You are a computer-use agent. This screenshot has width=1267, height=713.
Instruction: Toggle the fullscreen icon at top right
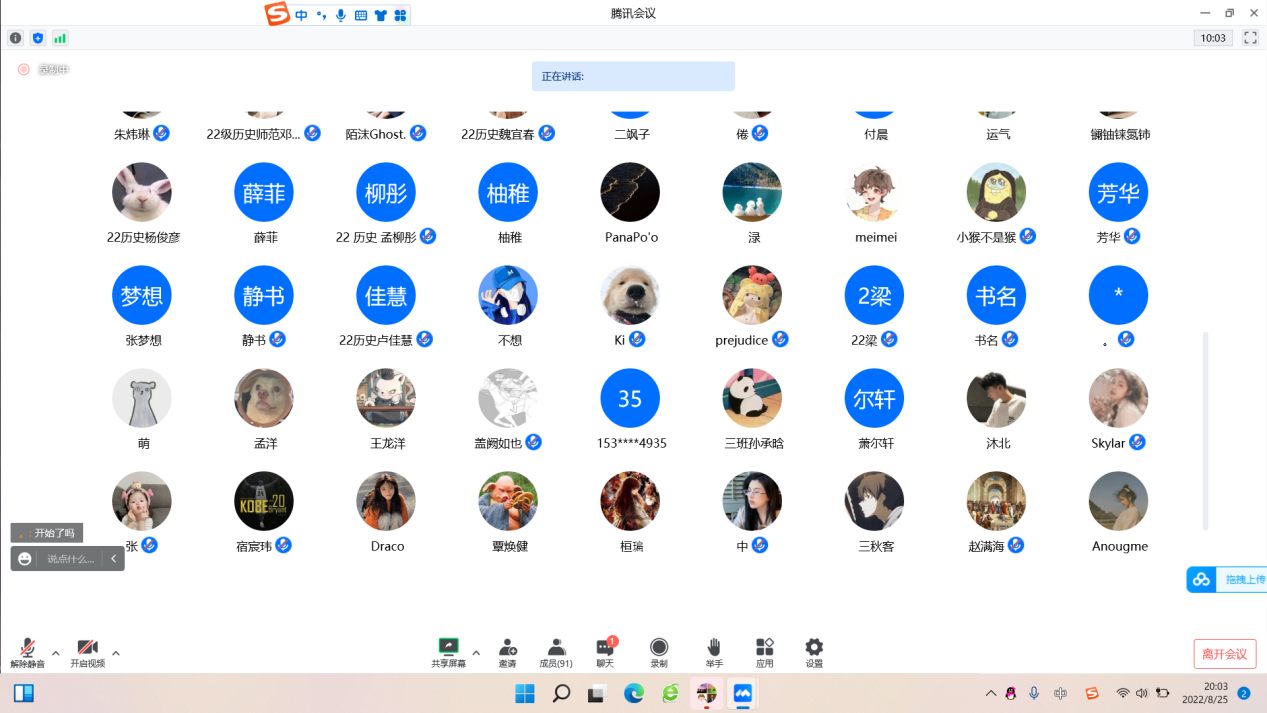point(1250,38)
